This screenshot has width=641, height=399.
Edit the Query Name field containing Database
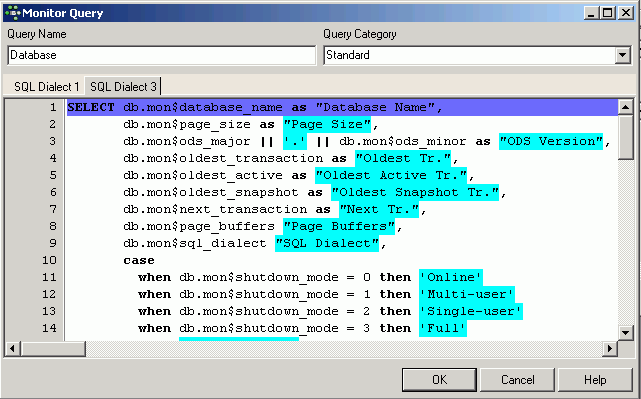click(162, 55)
